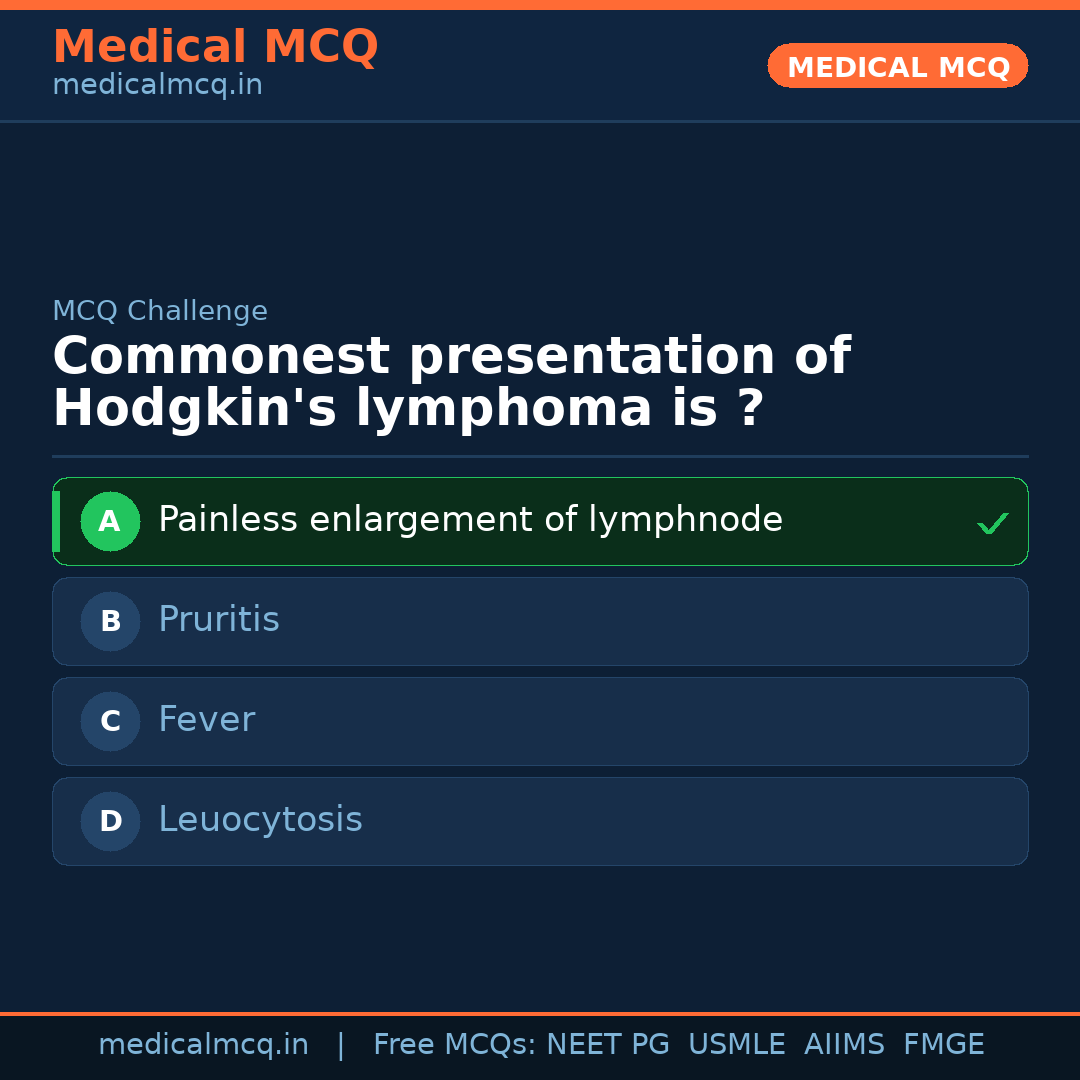Open medicalmcq.in link under the header

point(157,85)
